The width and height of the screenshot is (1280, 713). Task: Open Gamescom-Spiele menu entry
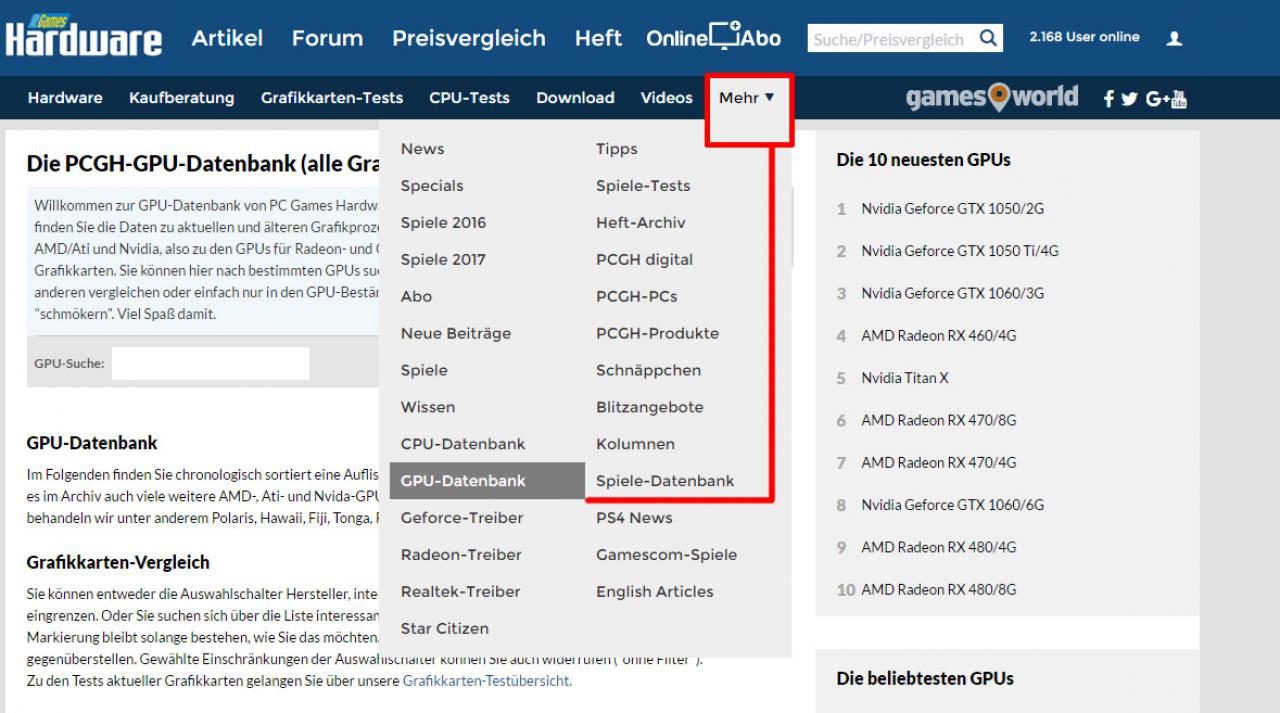666,555
